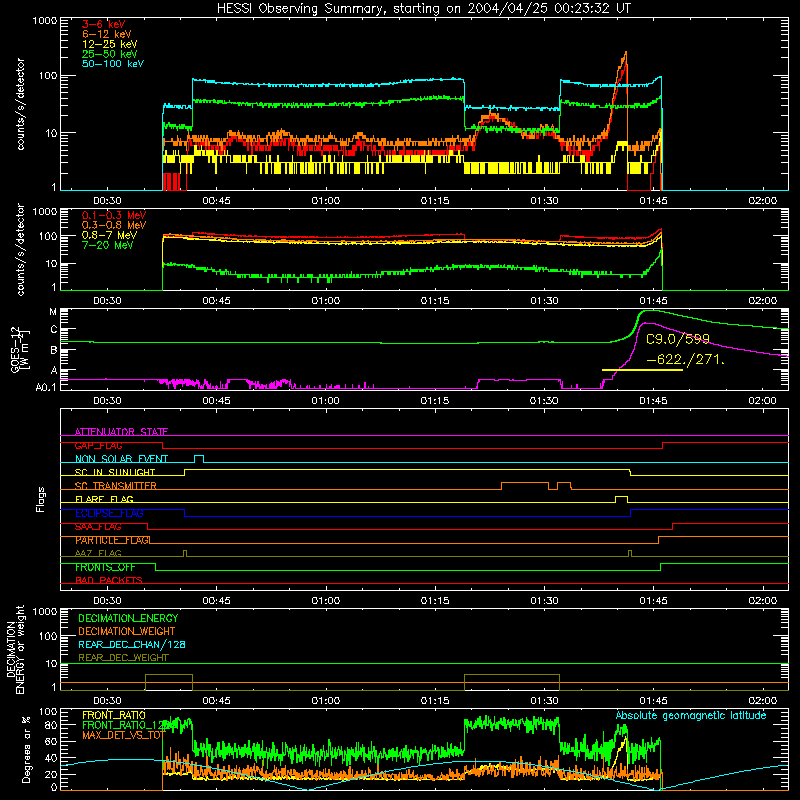Select the REAR_DEC_WEIGHT legend label

pos(123,658)
